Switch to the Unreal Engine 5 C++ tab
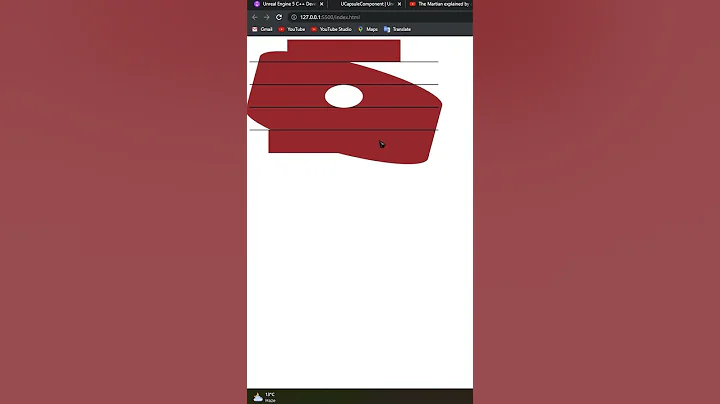The image size is (720, 404). coord(287,4)
